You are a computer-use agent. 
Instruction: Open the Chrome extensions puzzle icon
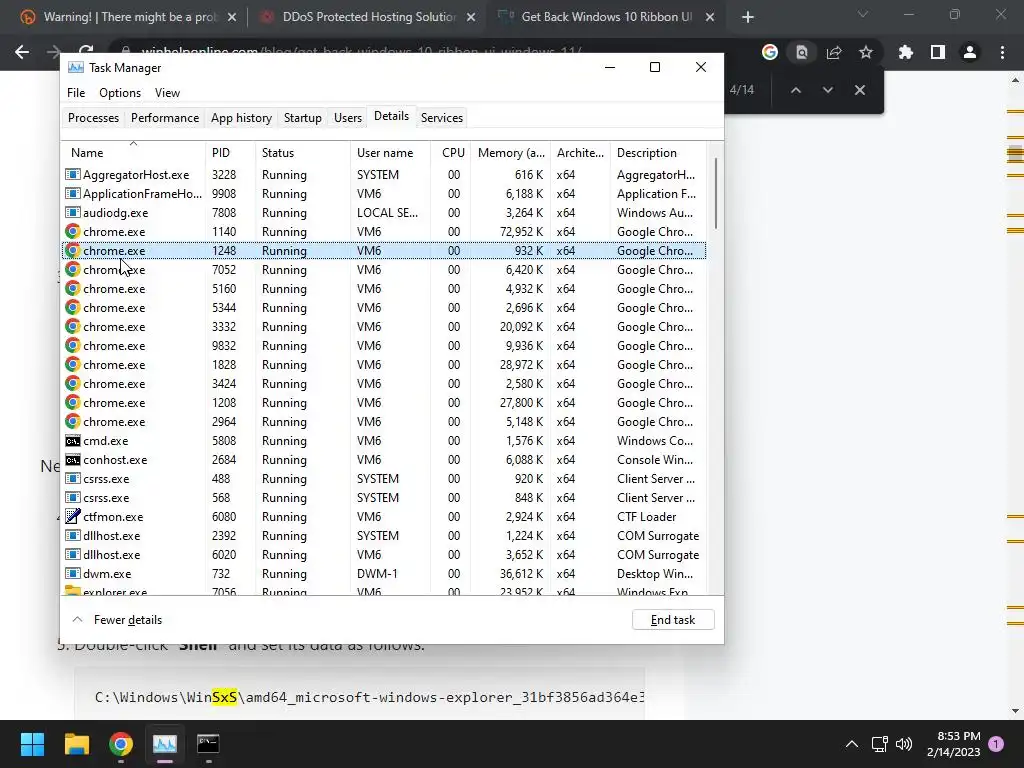click(x=906, y=52)
